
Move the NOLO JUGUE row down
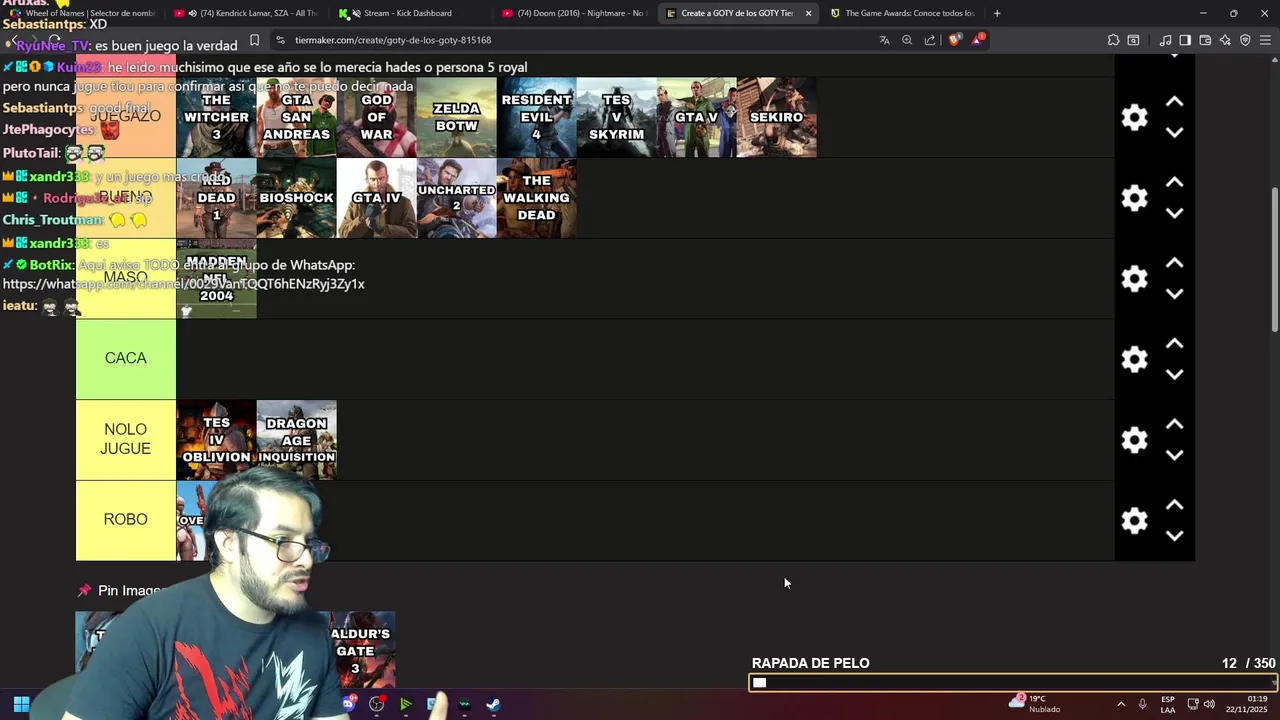pyautogui.click(x=1175, y=455)
